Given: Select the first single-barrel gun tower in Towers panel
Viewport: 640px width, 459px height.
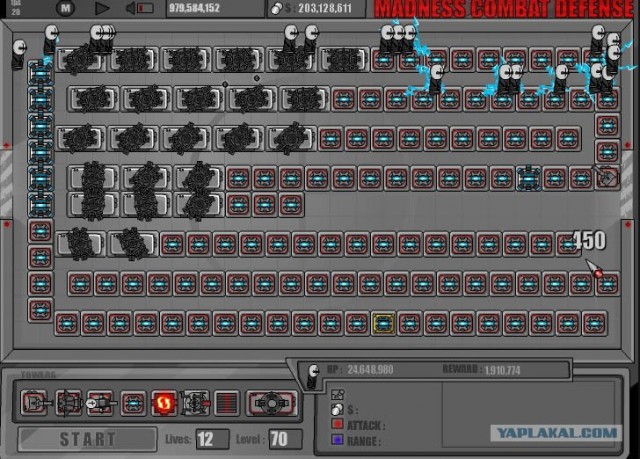Looking at the screenshot, I should (x=36, y=403).
